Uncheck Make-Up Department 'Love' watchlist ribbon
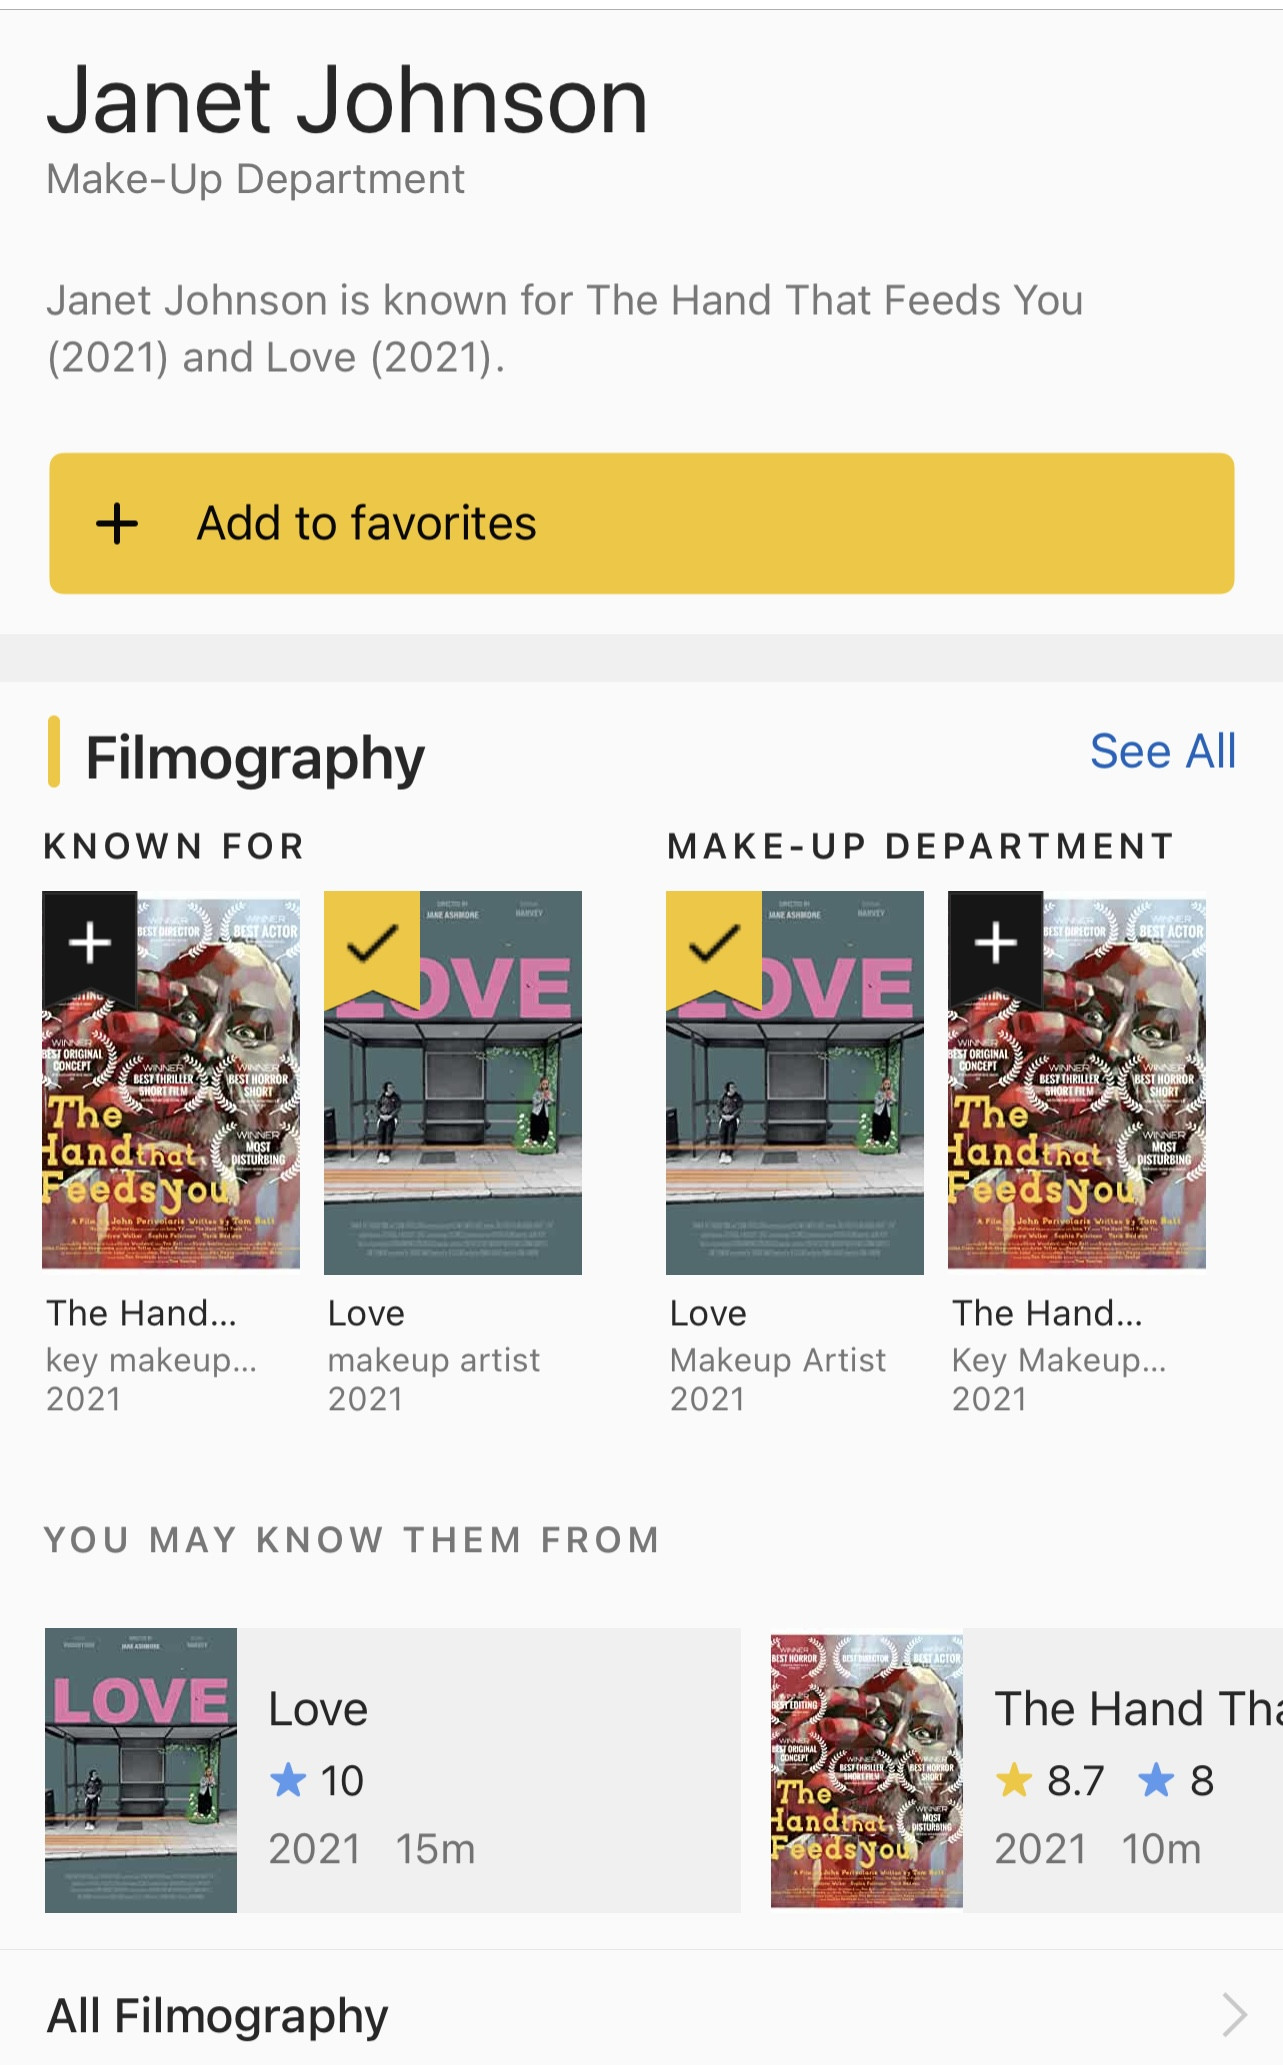This screenshot has width=1283, height=2065. [713, 943]
